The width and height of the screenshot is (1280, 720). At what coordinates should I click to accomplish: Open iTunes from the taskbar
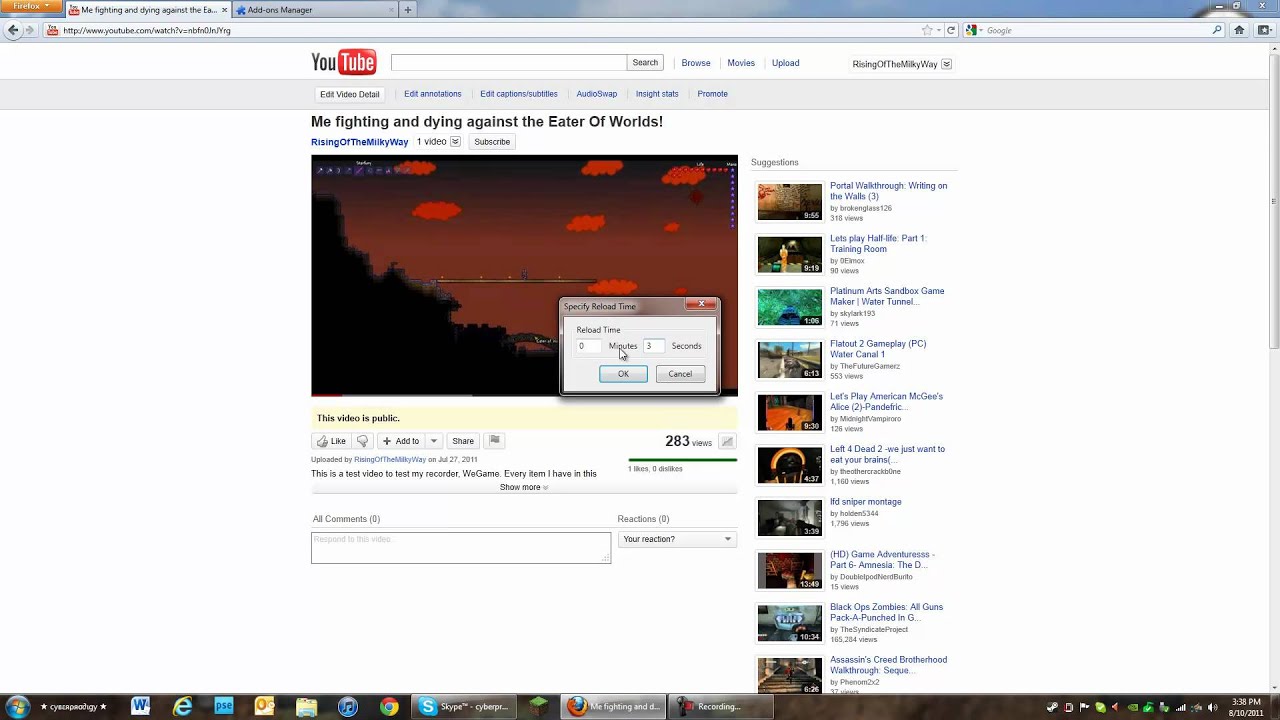tap(347, 706)
